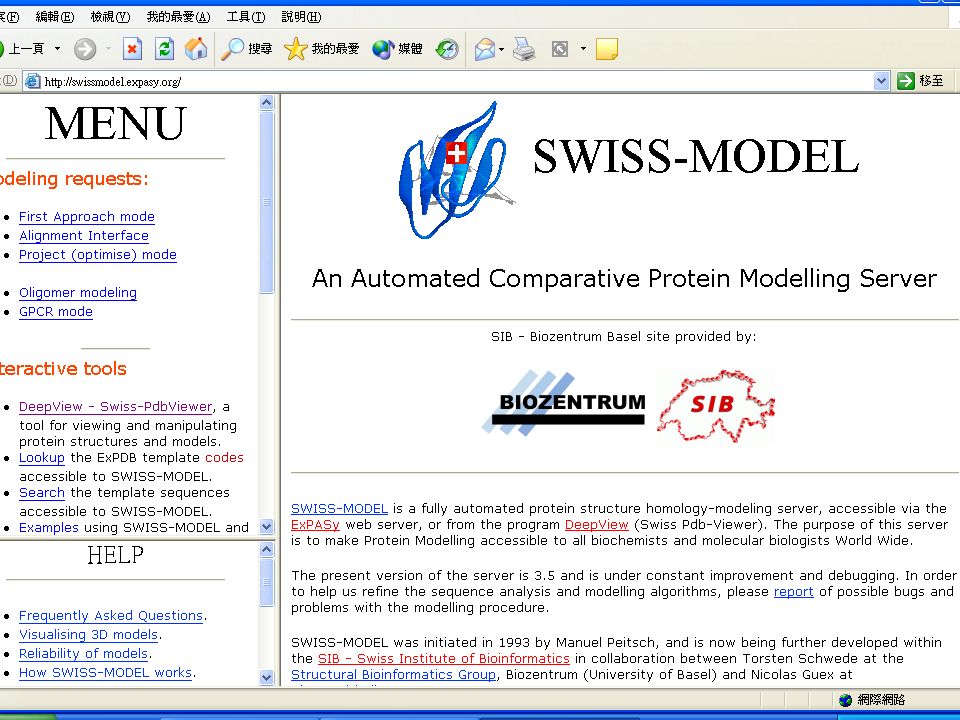Open Oligomer modeling link
Image resolution: width=960 pixels, height=720 pixels.
click(78, 293)
